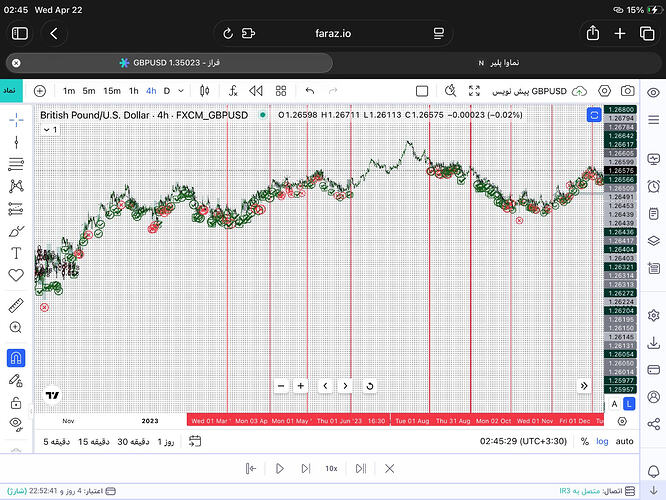
Task: Zoom out chart with minus button
Action: pos(281,386)
